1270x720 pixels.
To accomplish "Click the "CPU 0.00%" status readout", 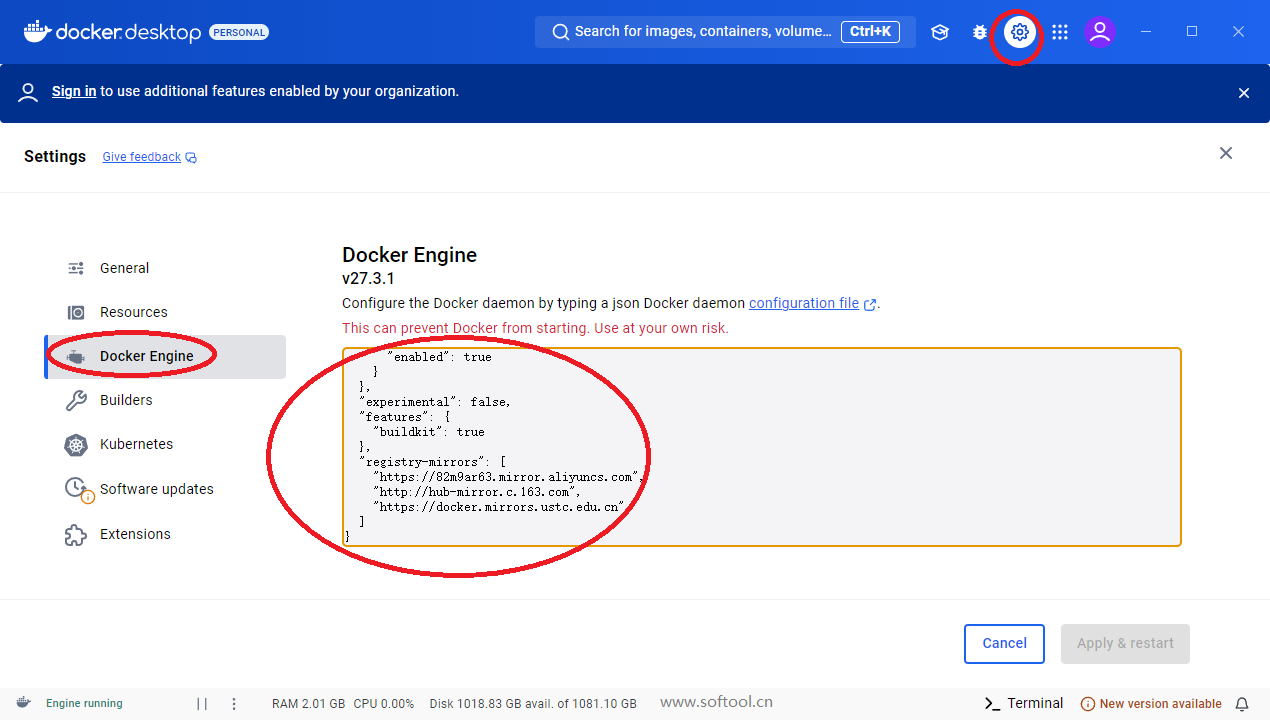I will [x=384, y=704].
